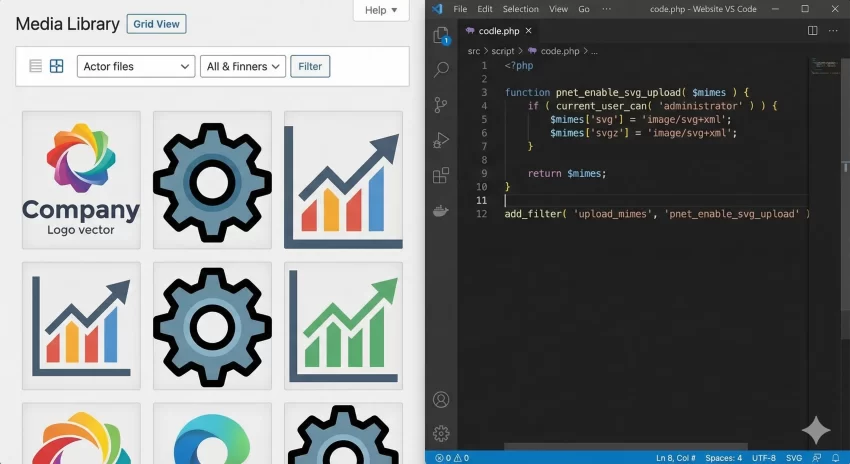850x464 pixels.
Task: Open the 'All & Finners' dropdown
Action: [243, 67]
